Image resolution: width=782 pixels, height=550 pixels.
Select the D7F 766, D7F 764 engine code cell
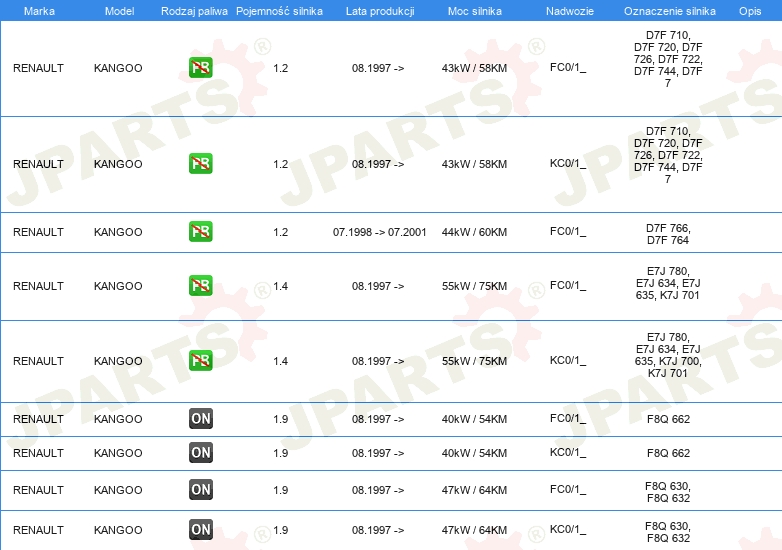tap(668, 233)
